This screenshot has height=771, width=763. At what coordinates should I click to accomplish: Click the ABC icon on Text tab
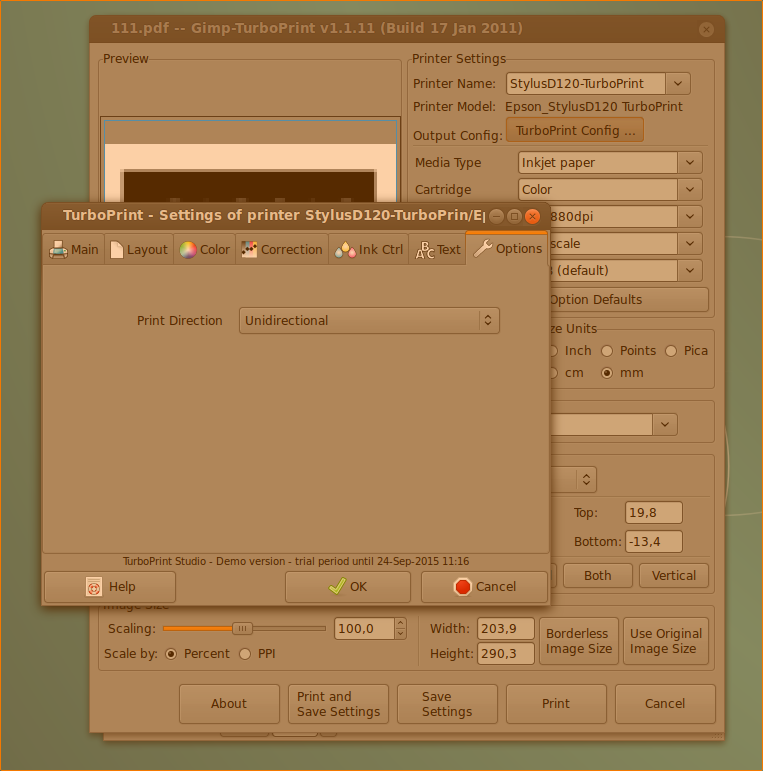coord(425,250)
